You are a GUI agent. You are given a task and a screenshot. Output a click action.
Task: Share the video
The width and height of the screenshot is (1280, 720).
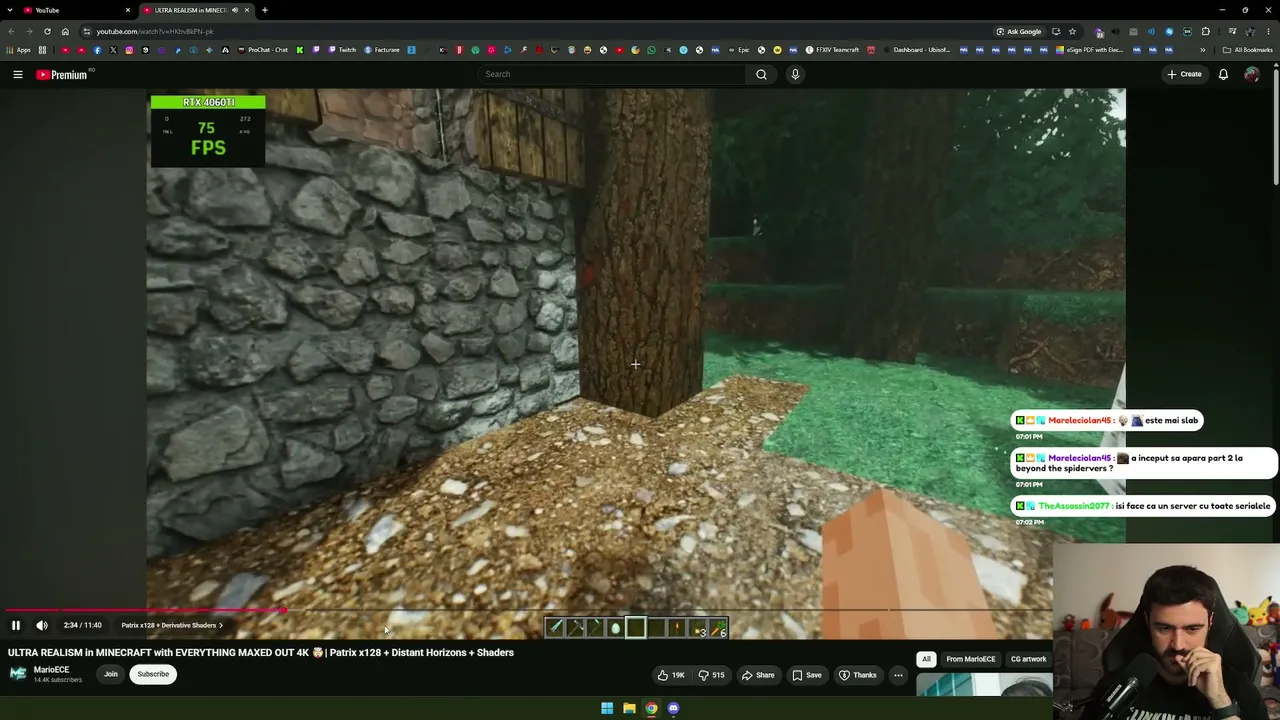(x=758, y=675)
